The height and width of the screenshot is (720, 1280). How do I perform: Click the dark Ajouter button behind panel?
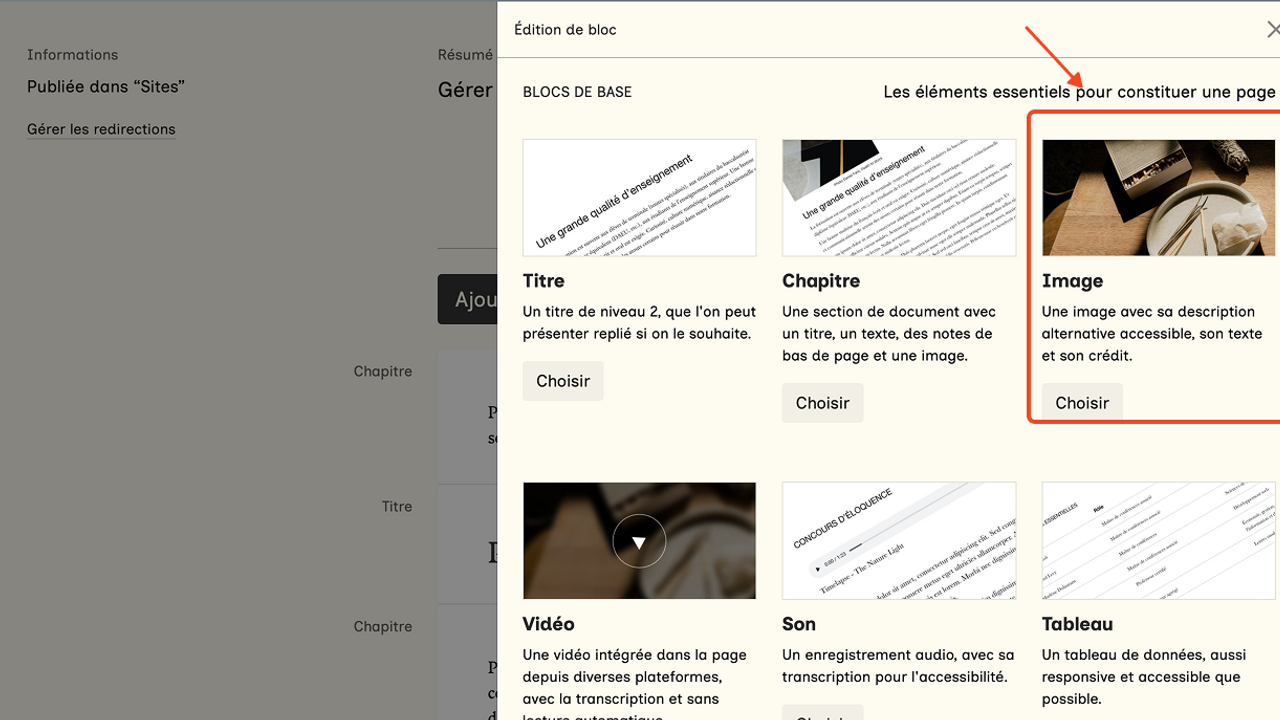click(468, 300)
